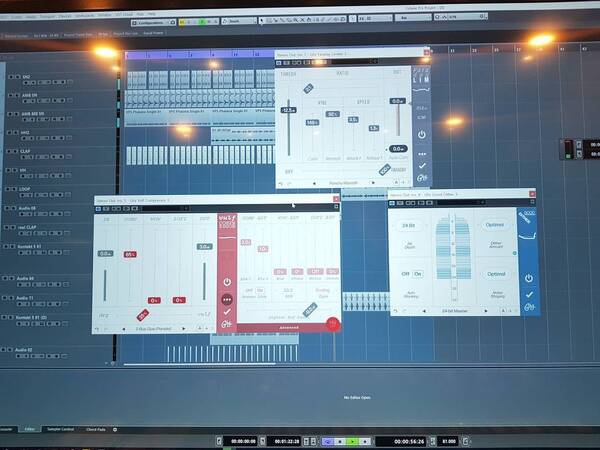The height and width of the screenshot is (450, 600).
Task: Toggle the Off/On switch in compressor advanced section
Action: 254,290
